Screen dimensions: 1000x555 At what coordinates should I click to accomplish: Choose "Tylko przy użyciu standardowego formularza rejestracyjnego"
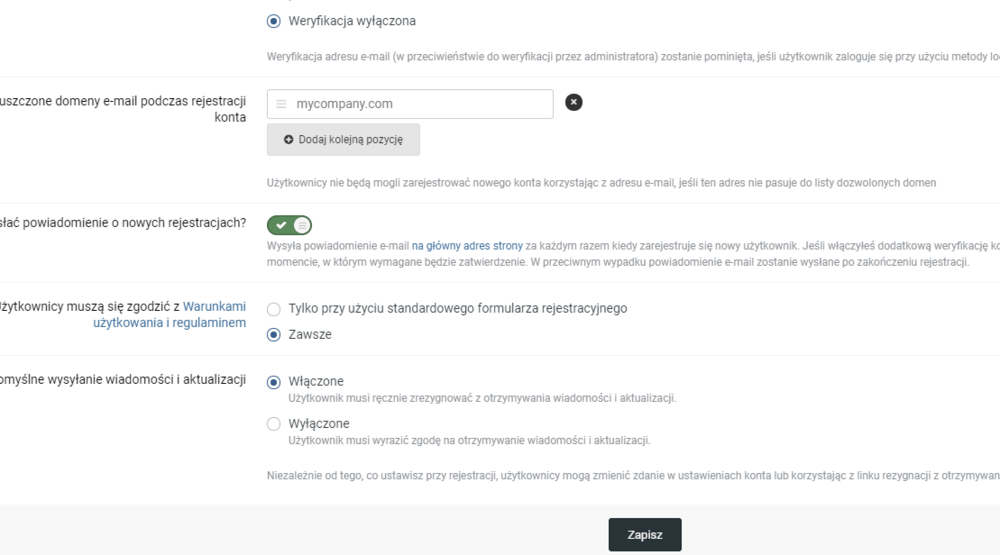(274, 308)
